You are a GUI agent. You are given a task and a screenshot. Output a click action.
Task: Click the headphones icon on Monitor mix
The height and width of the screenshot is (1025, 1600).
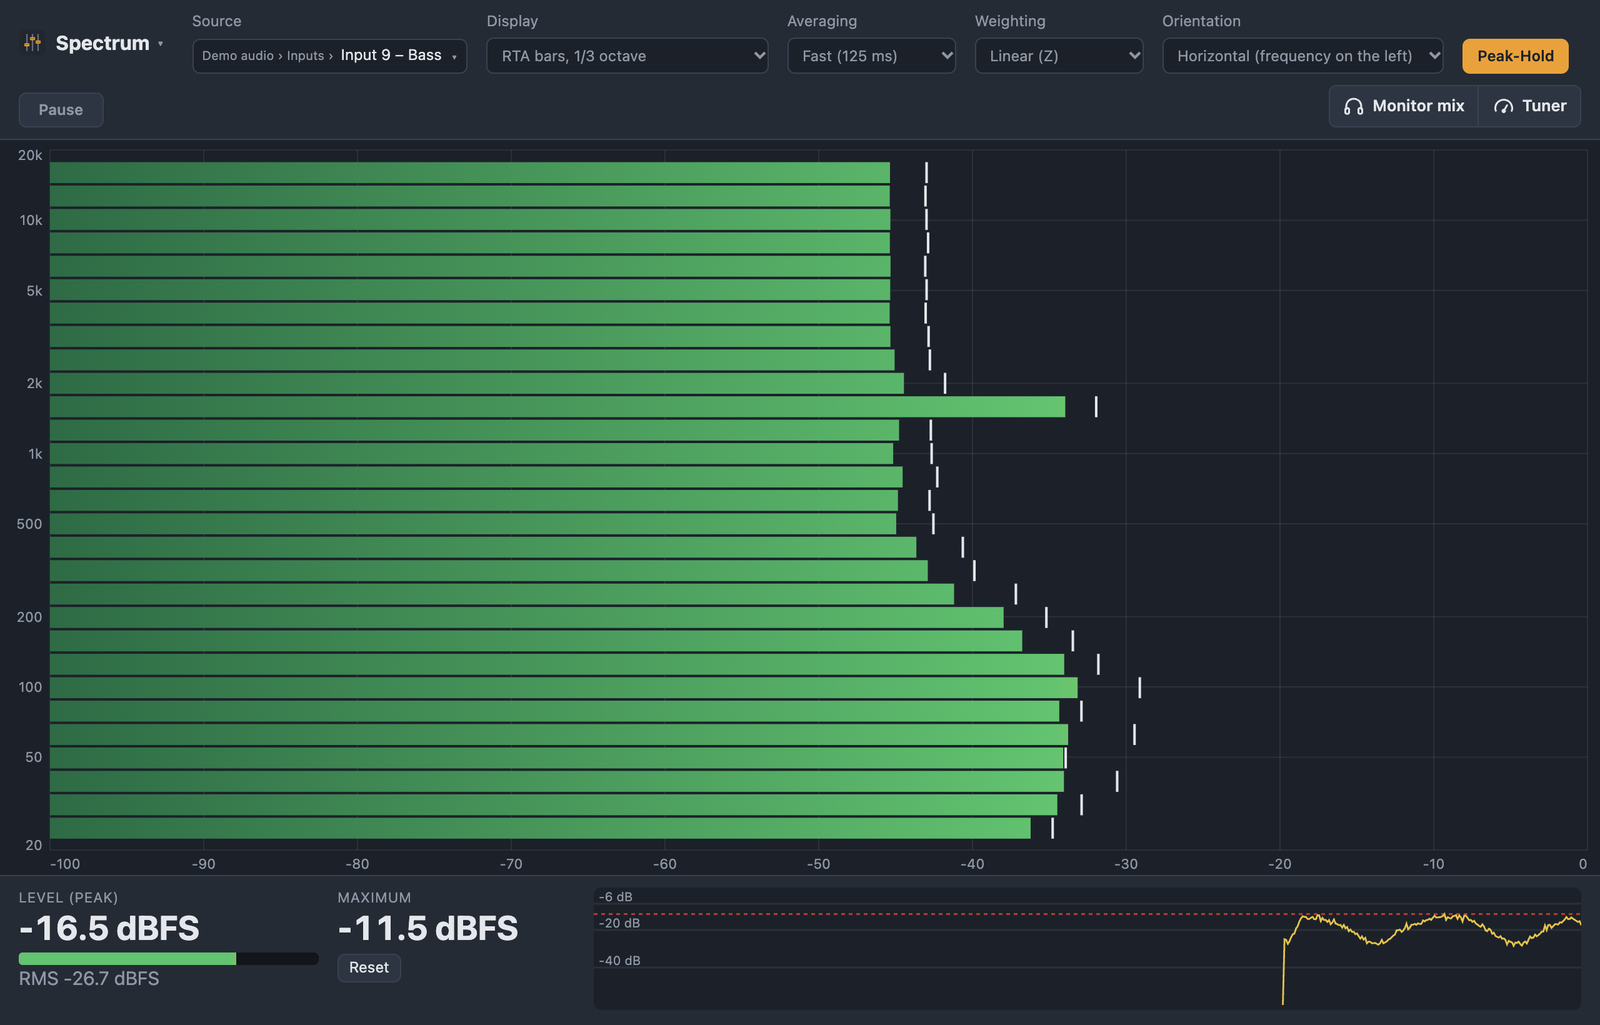[1353, 106]
